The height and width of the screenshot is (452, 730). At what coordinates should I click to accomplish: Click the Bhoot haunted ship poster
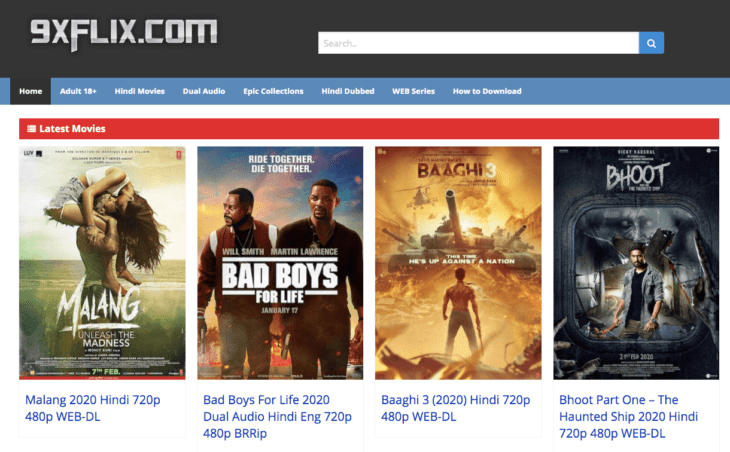[x=636, y=263]
